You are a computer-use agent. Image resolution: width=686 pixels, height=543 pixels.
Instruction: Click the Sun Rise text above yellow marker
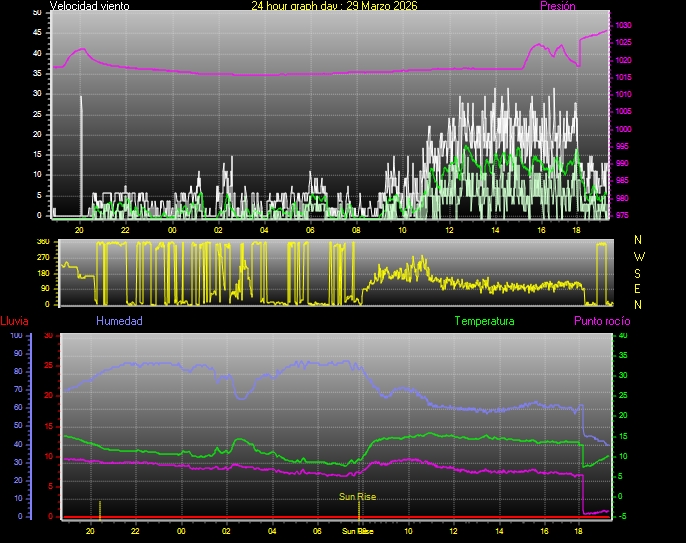(357, 496)
